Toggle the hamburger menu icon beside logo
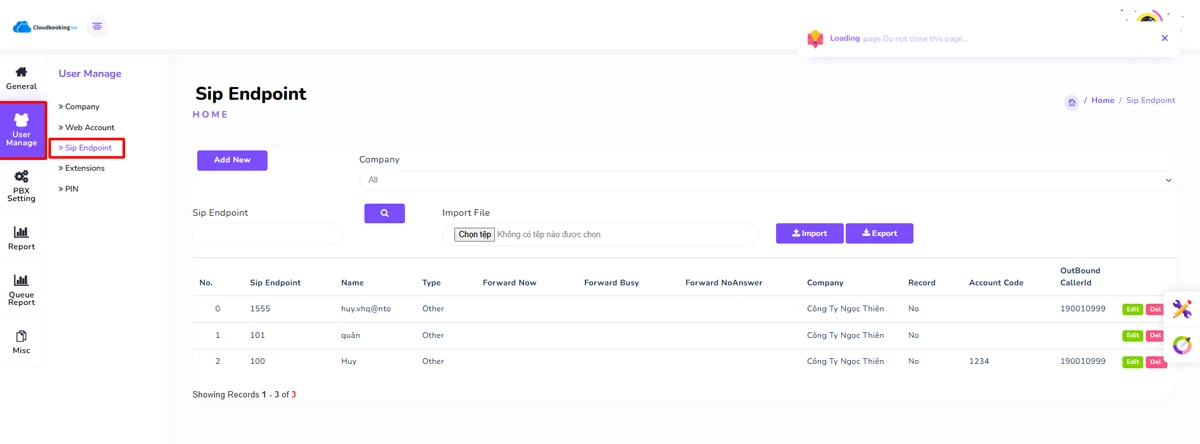Screen dimensions: 1200x444 pos(97,27)
